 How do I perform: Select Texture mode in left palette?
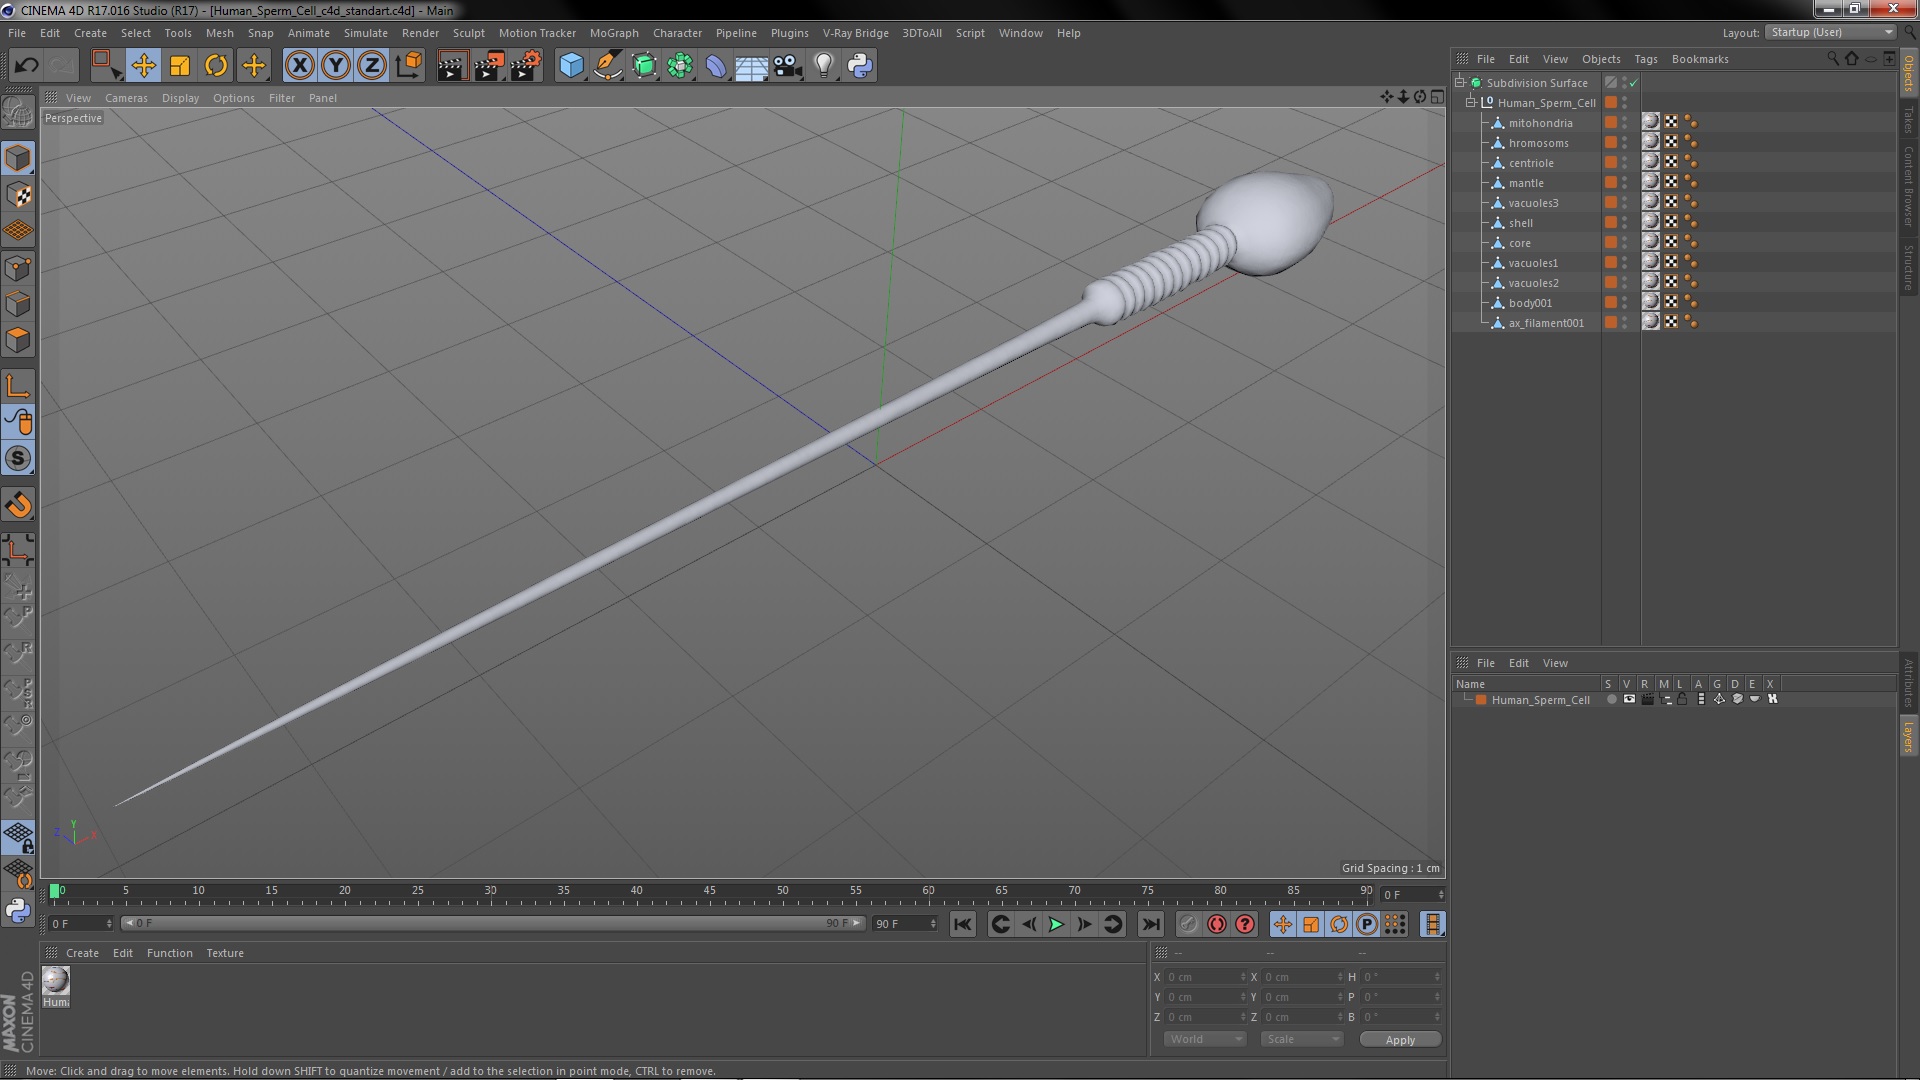point(18,194)
